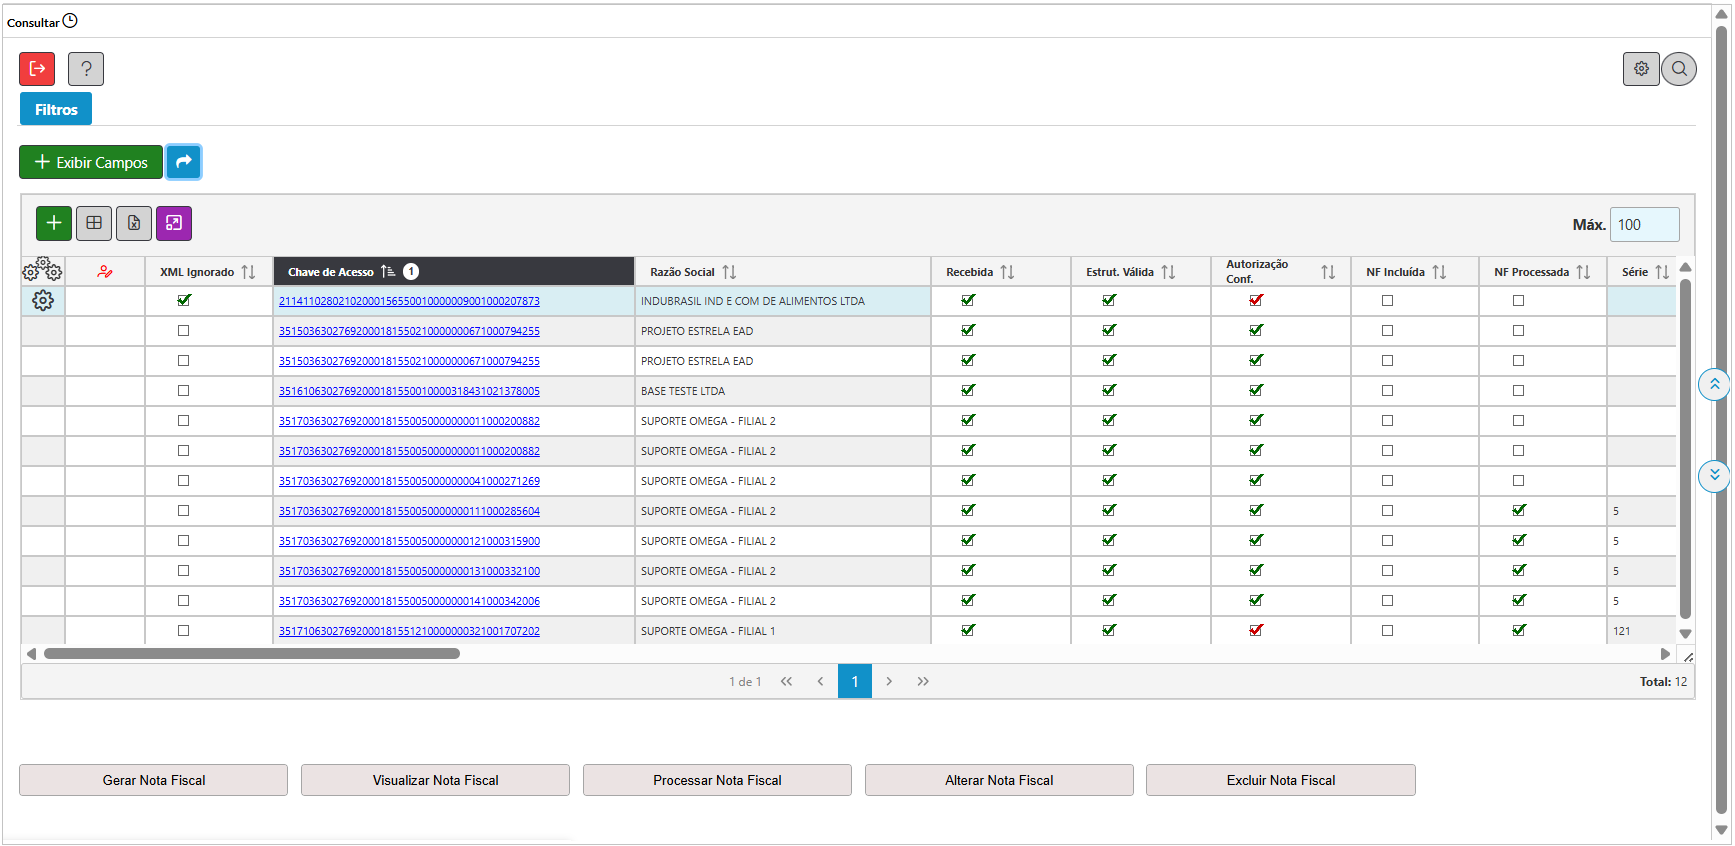The image size is (1735, 846).
Task: Click the Gerar Nota Fiscal button
Action: (154, 780)
